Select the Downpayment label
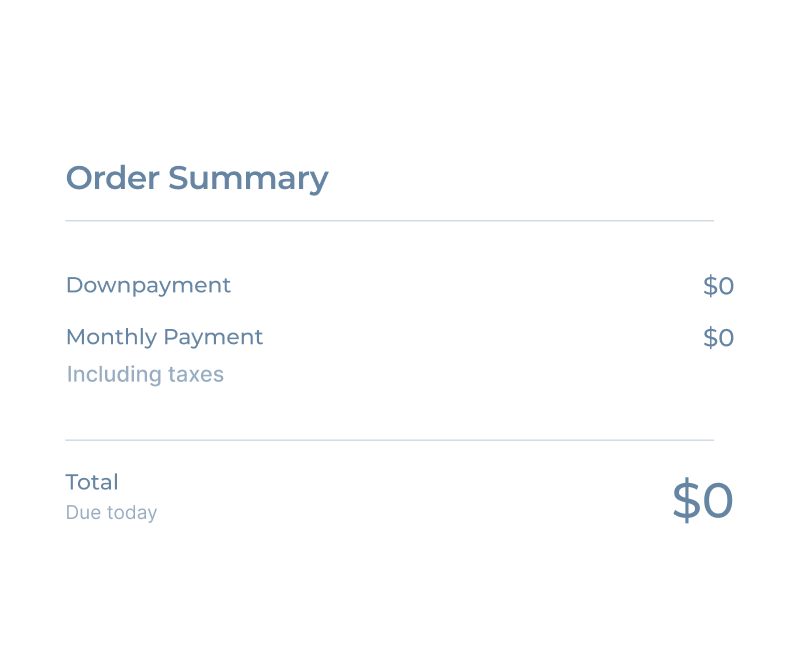 pyautogui.click(x=147, y=286)
